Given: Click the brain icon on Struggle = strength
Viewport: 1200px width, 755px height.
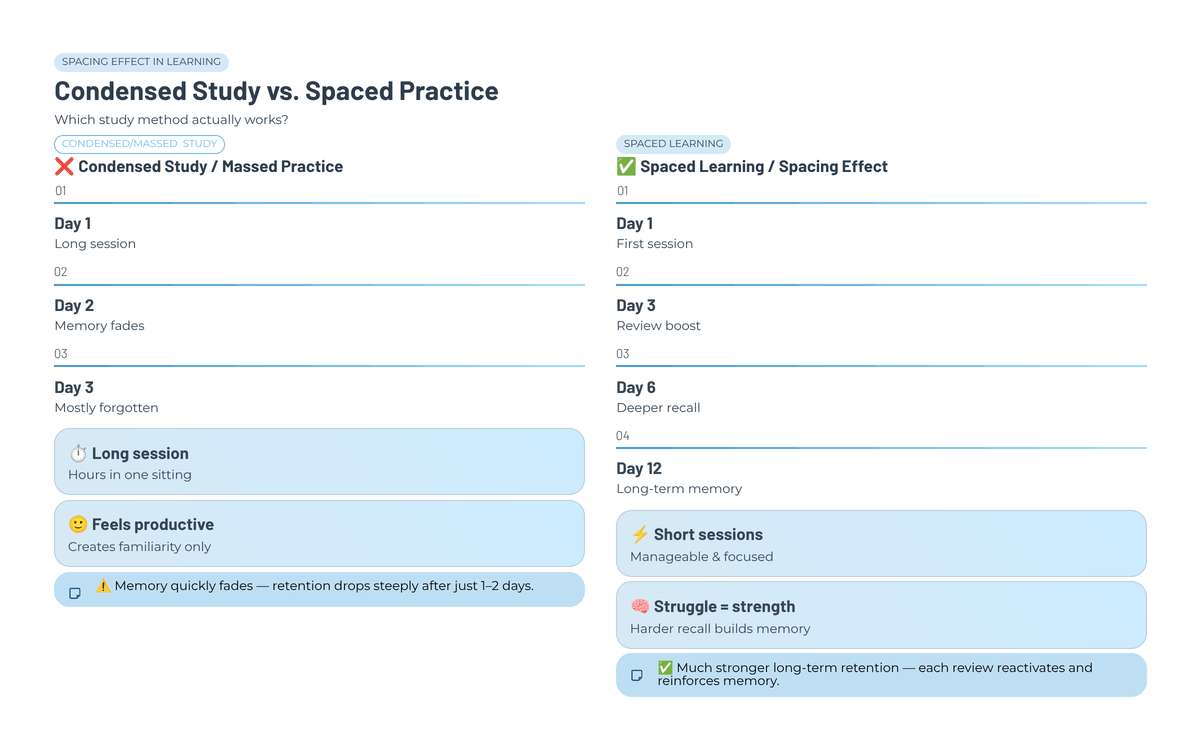Looking at the screenshot, I should coord(640,607).
